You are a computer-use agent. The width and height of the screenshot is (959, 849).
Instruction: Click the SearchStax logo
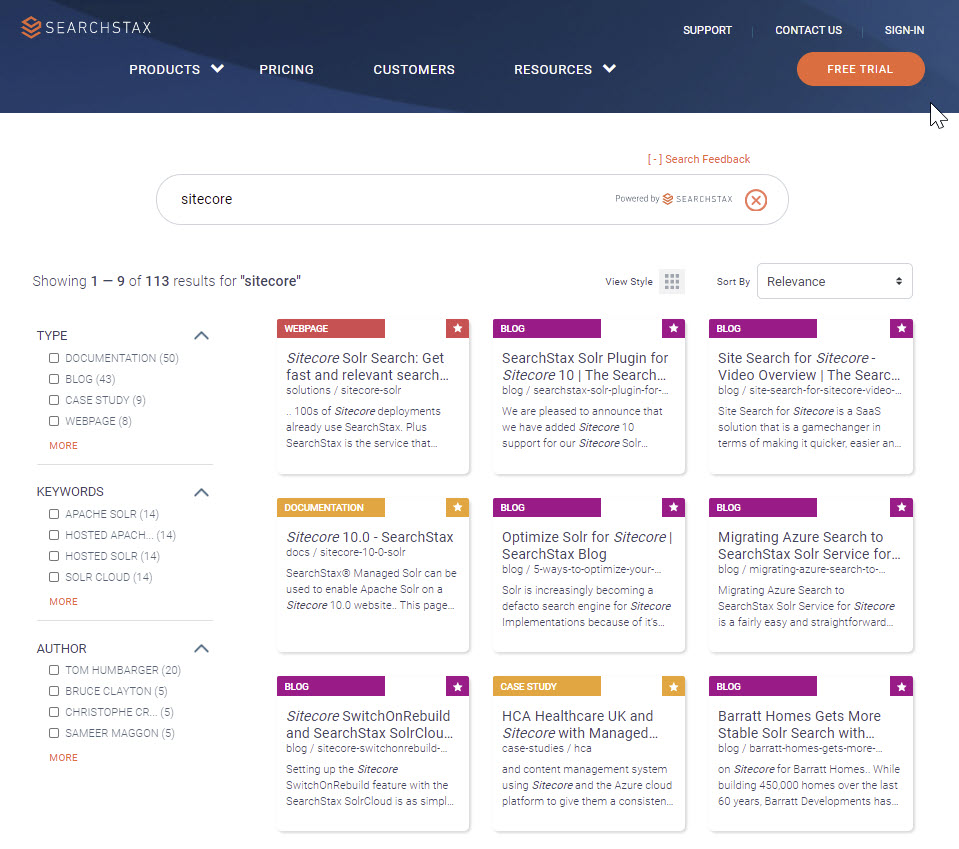pos(86,27)
